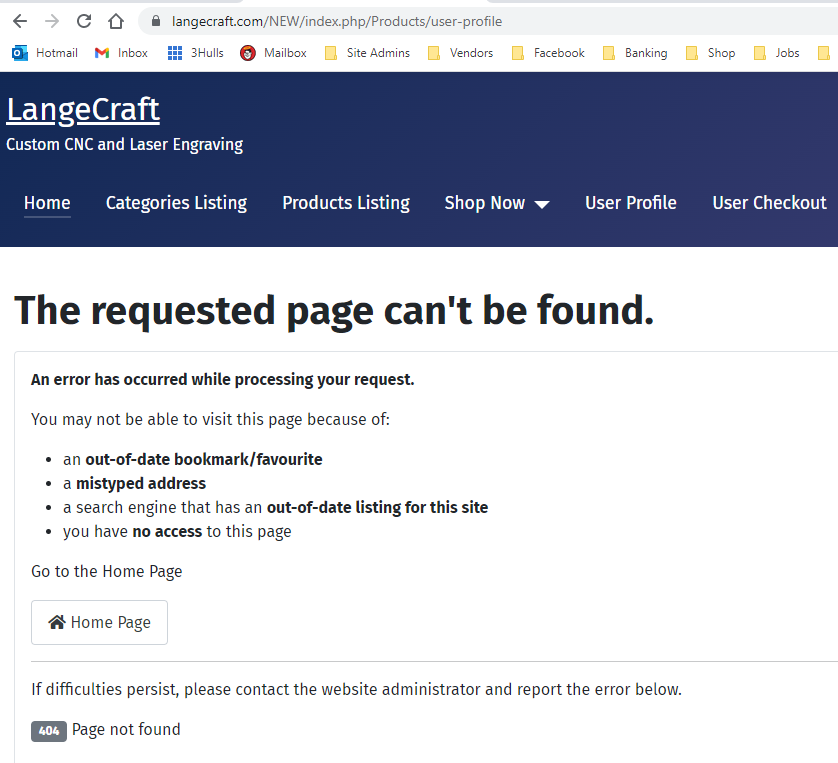Open the Hotmail bookmark
This screenshot has width=838, height=763.
click(45, 53)
